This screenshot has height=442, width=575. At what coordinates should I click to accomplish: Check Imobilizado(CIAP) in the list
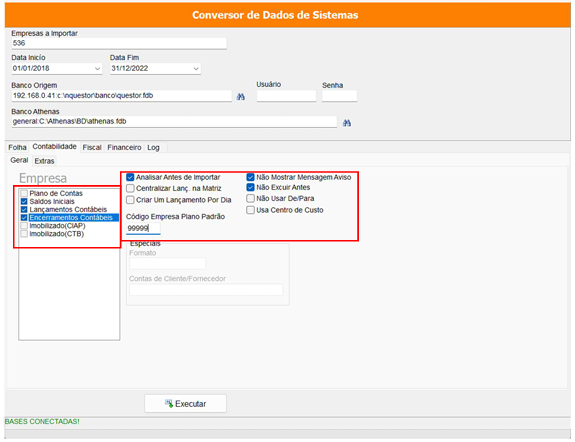click(x=24, y=226)
